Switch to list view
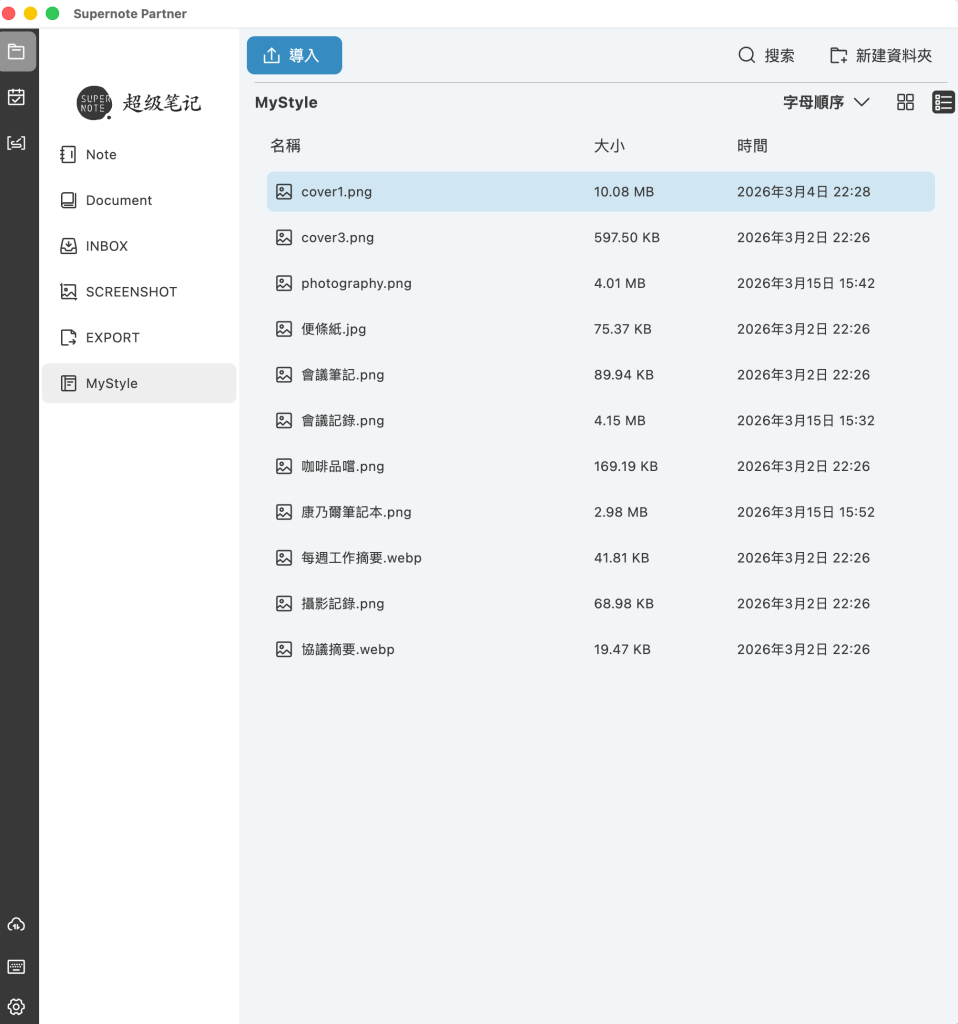Image resolution: width=958 pixels, height=1024 pixels. [943, 102]
